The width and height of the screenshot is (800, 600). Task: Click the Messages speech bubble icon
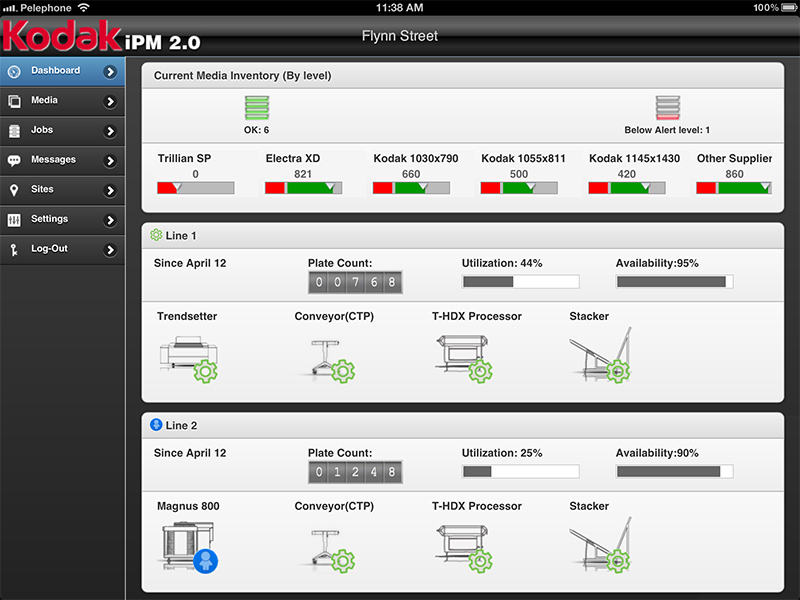click(14, 161)
